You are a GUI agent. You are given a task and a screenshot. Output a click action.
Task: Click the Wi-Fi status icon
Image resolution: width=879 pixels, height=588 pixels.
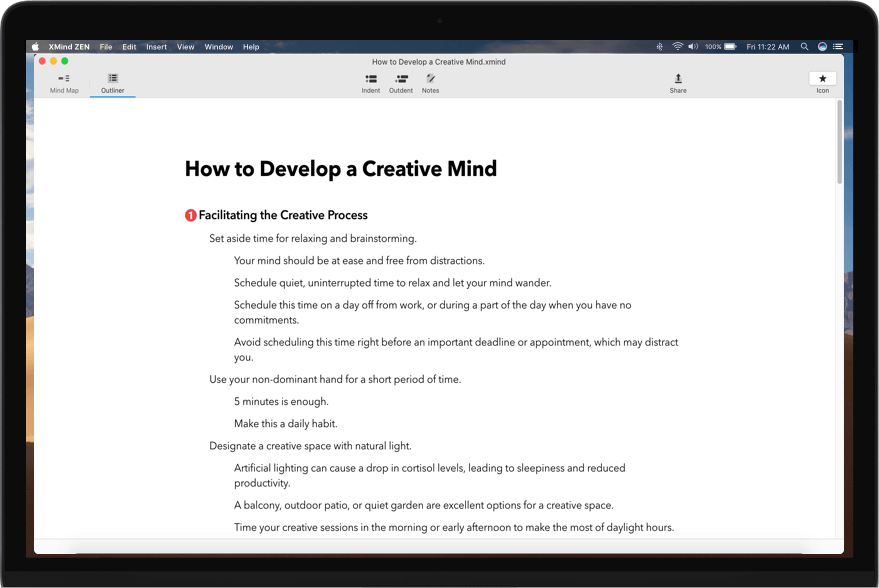click(676, 46)
